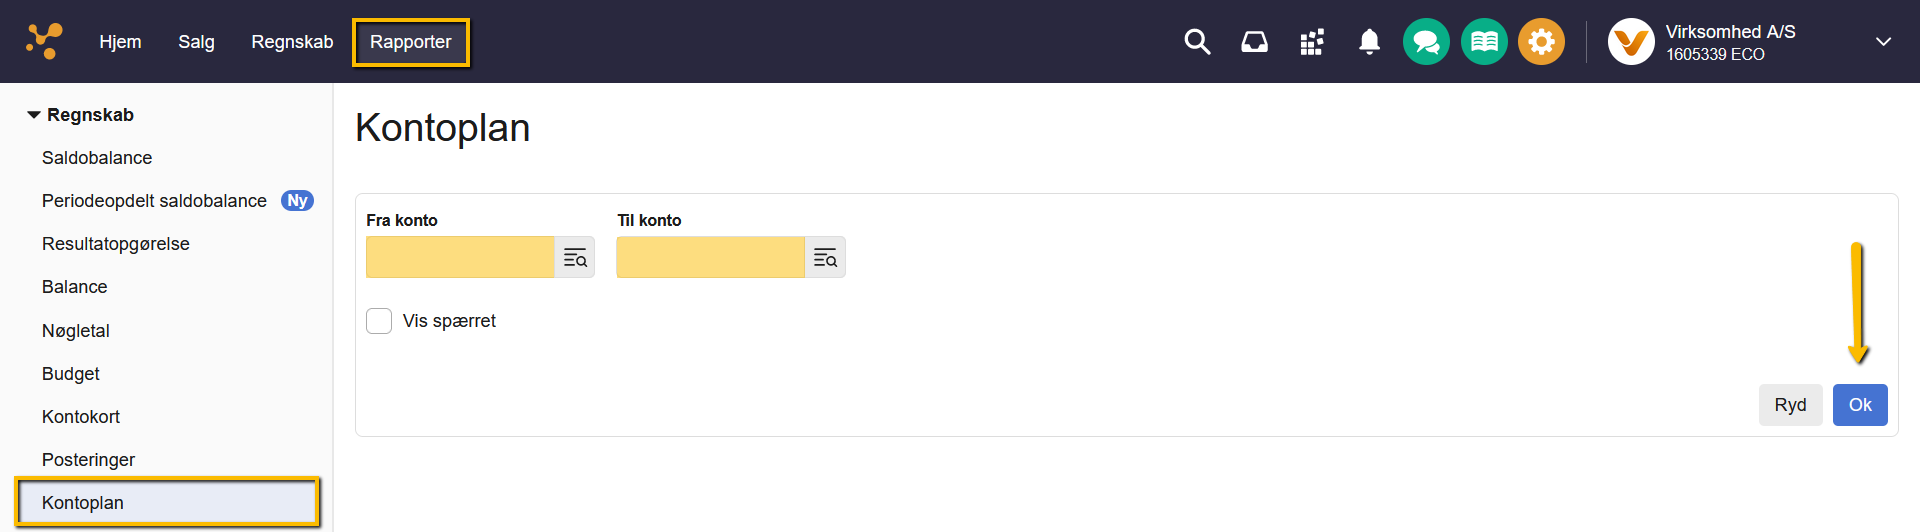Open Saldobalance in the sidebar

[x=97, y=158]
